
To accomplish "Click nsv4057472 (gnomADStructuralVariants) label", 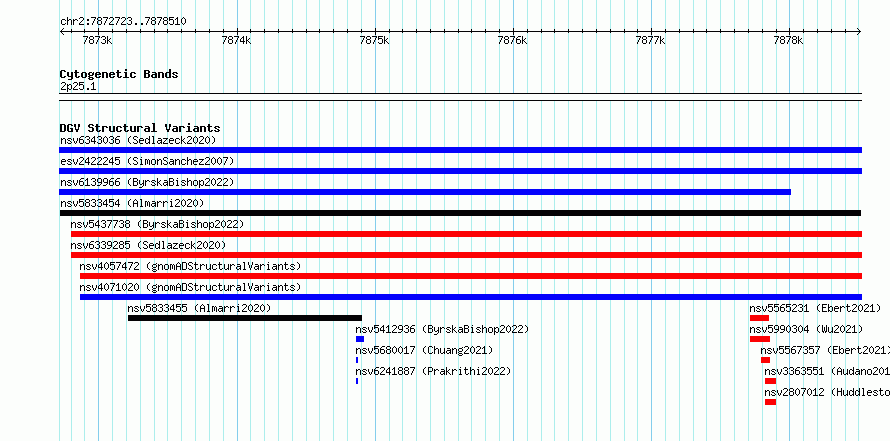I will [x=190, y=266].
